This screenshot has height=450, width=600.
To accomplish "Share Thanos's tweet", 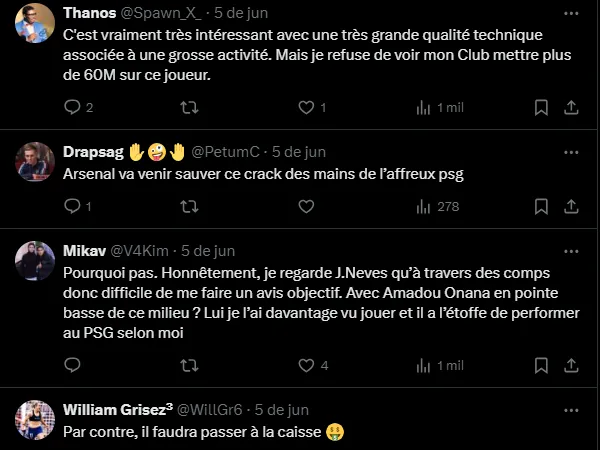I will [x=572, y=107].
